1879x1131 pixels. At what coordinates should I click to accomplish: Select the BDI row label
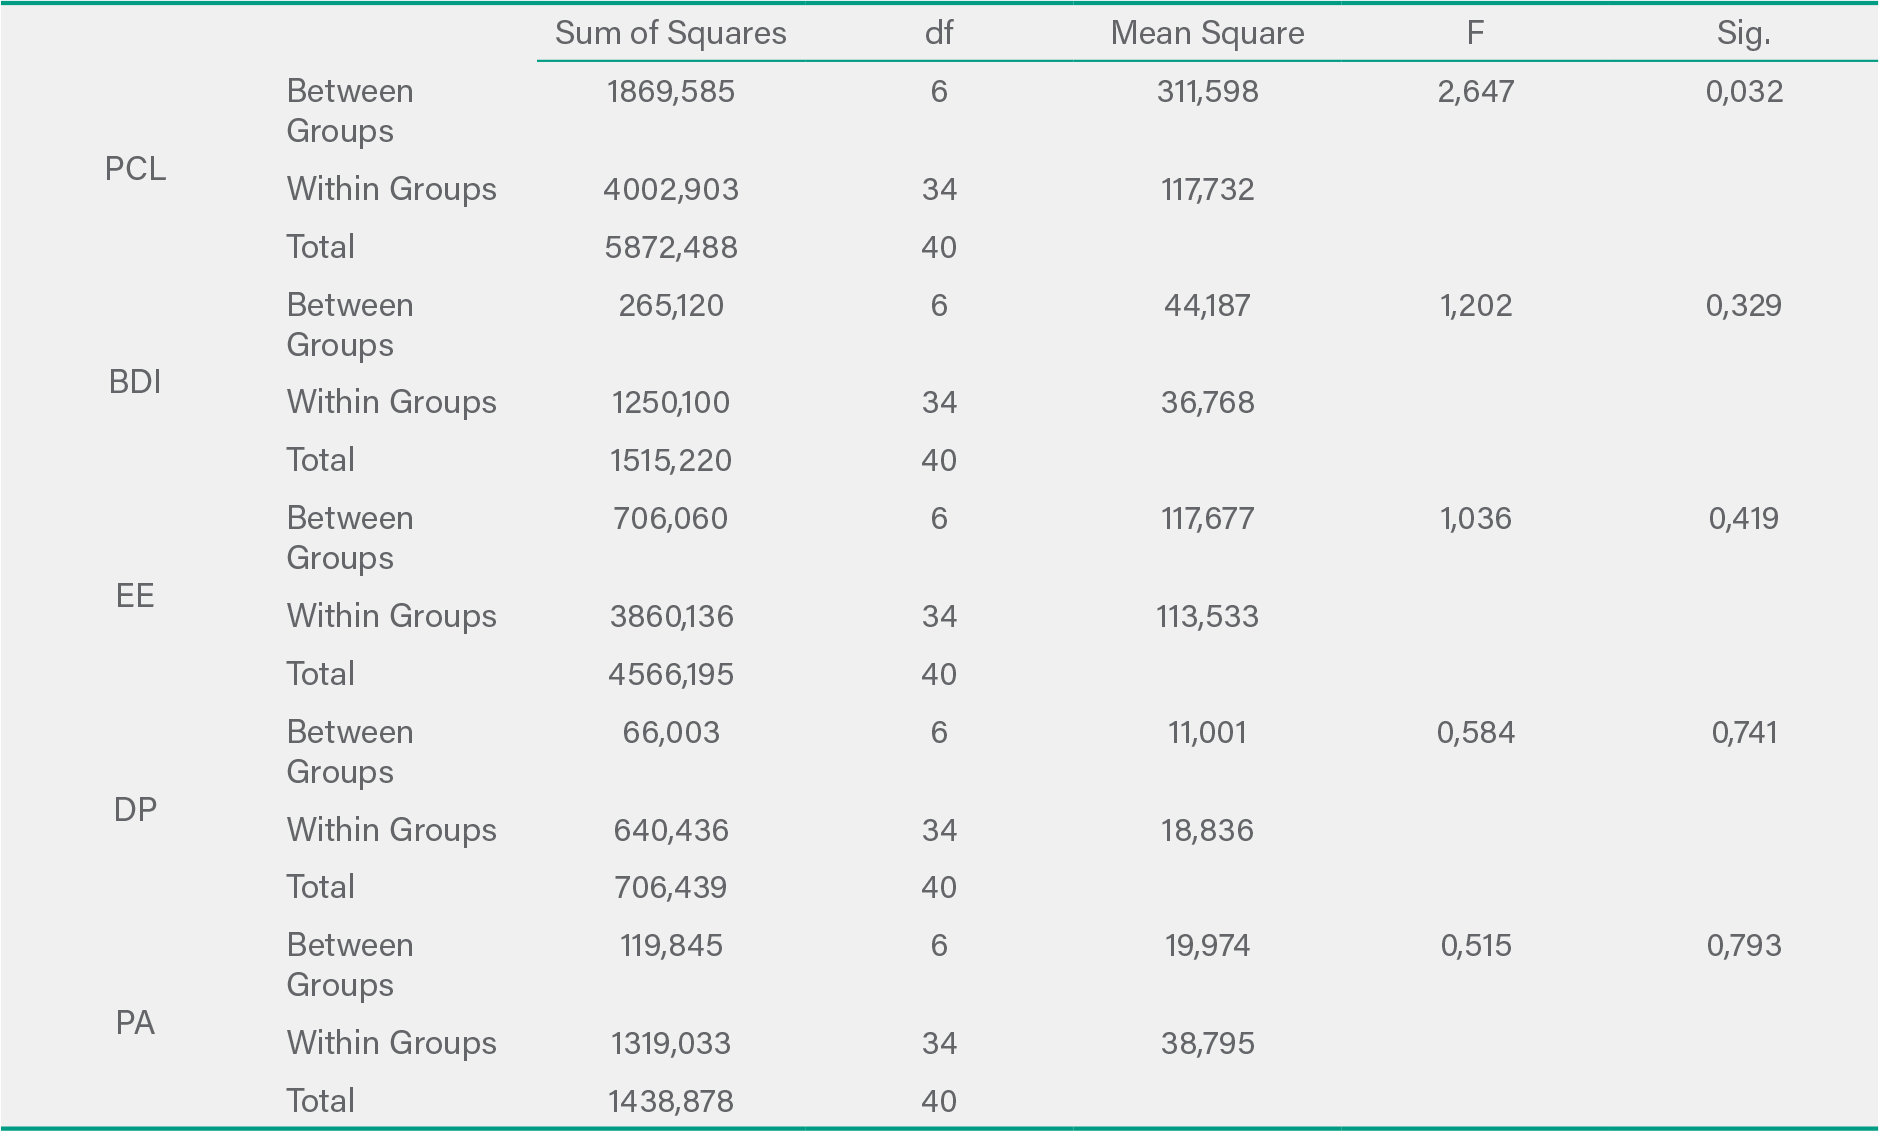pyautogui.click(x=135, y=382)
